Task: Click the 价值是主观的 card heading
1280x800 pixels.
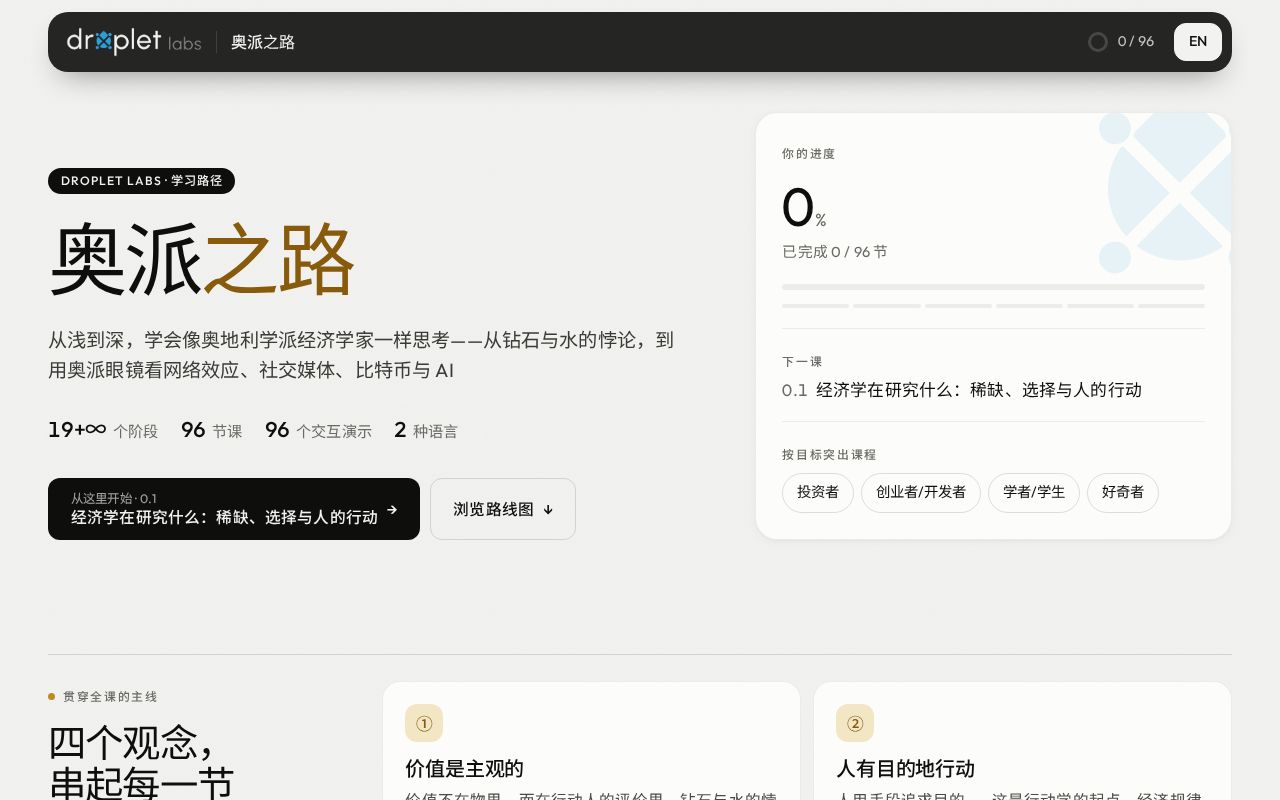Action: click(x=465, y=769)
